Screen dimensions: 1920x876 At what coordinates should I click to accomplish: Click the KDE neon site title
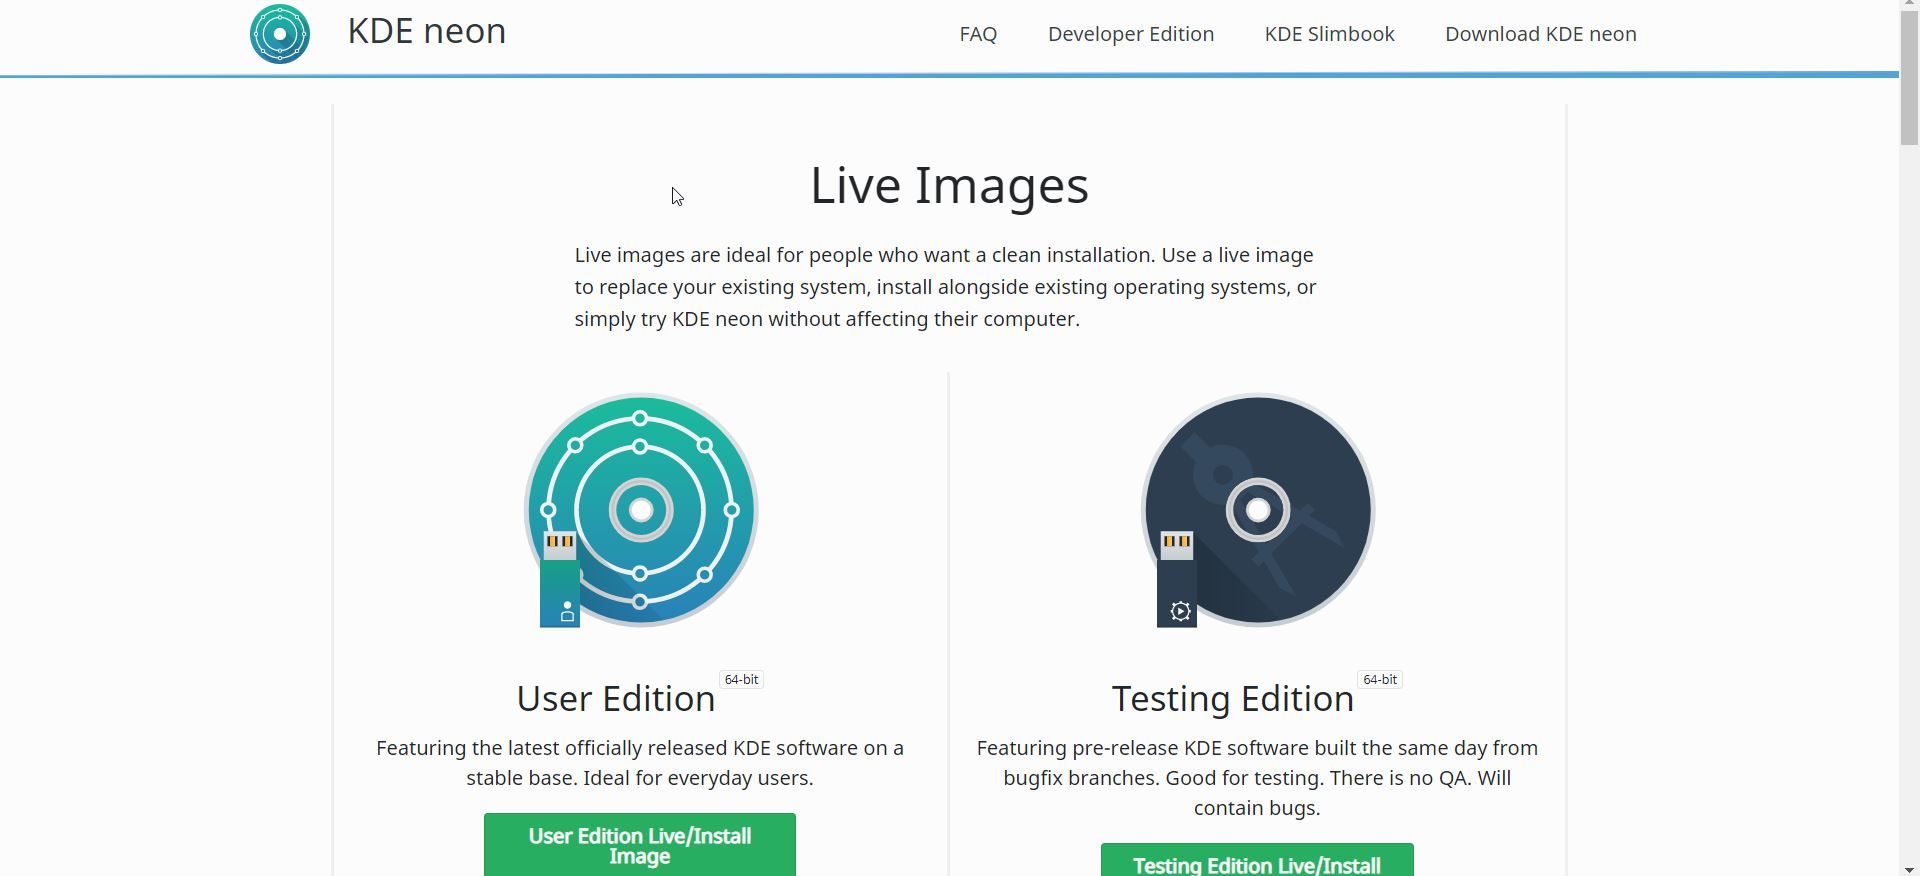coord(427,31)
